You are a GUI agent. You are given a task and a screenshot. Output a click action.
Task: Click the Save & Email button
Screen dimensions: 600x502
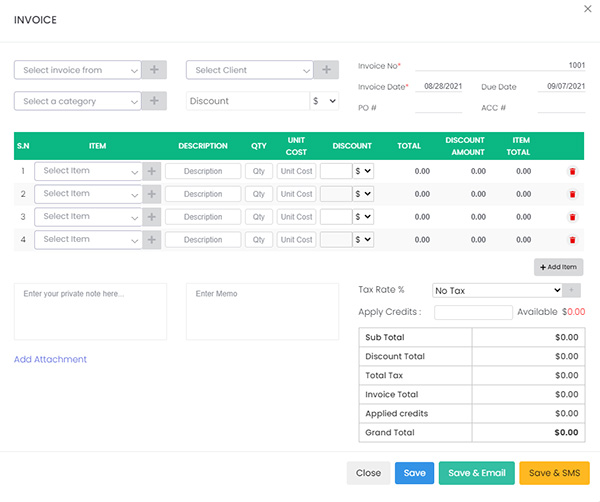point(477,473)
